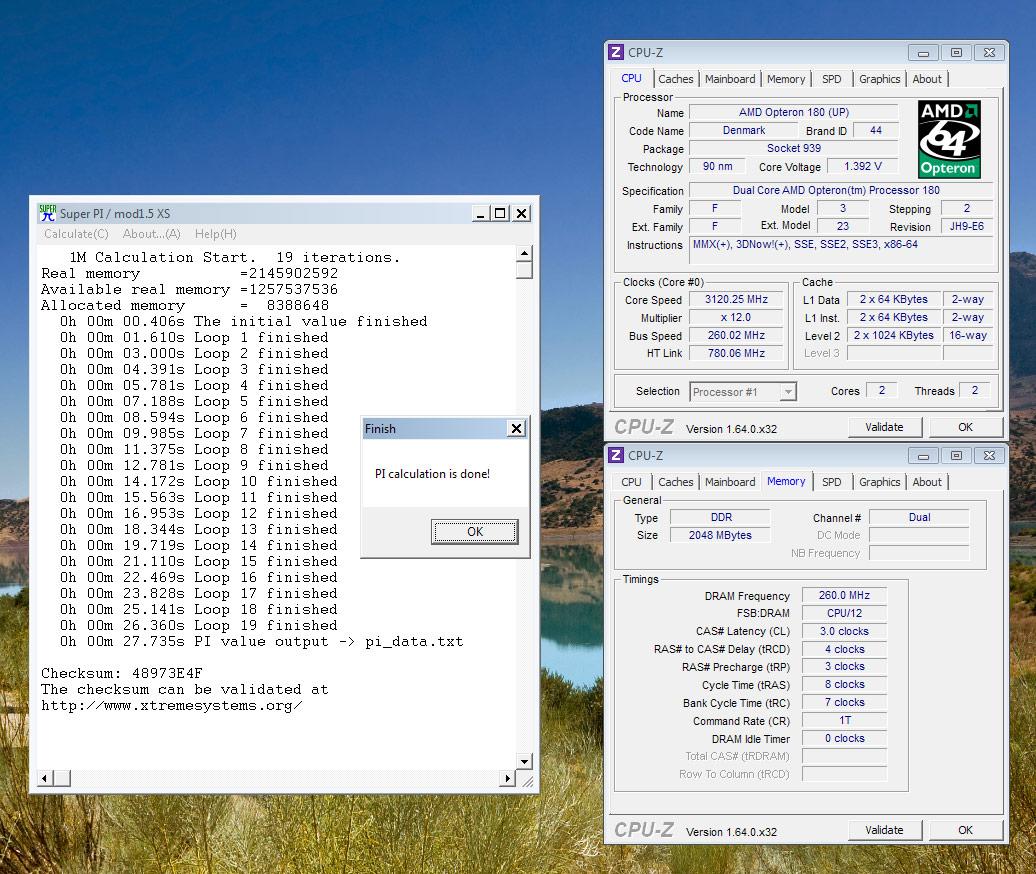This screenshot has width=1036, height=874.
Task: Switch to Memory tab in top CPU-Z window
Action: coord(786,79)
